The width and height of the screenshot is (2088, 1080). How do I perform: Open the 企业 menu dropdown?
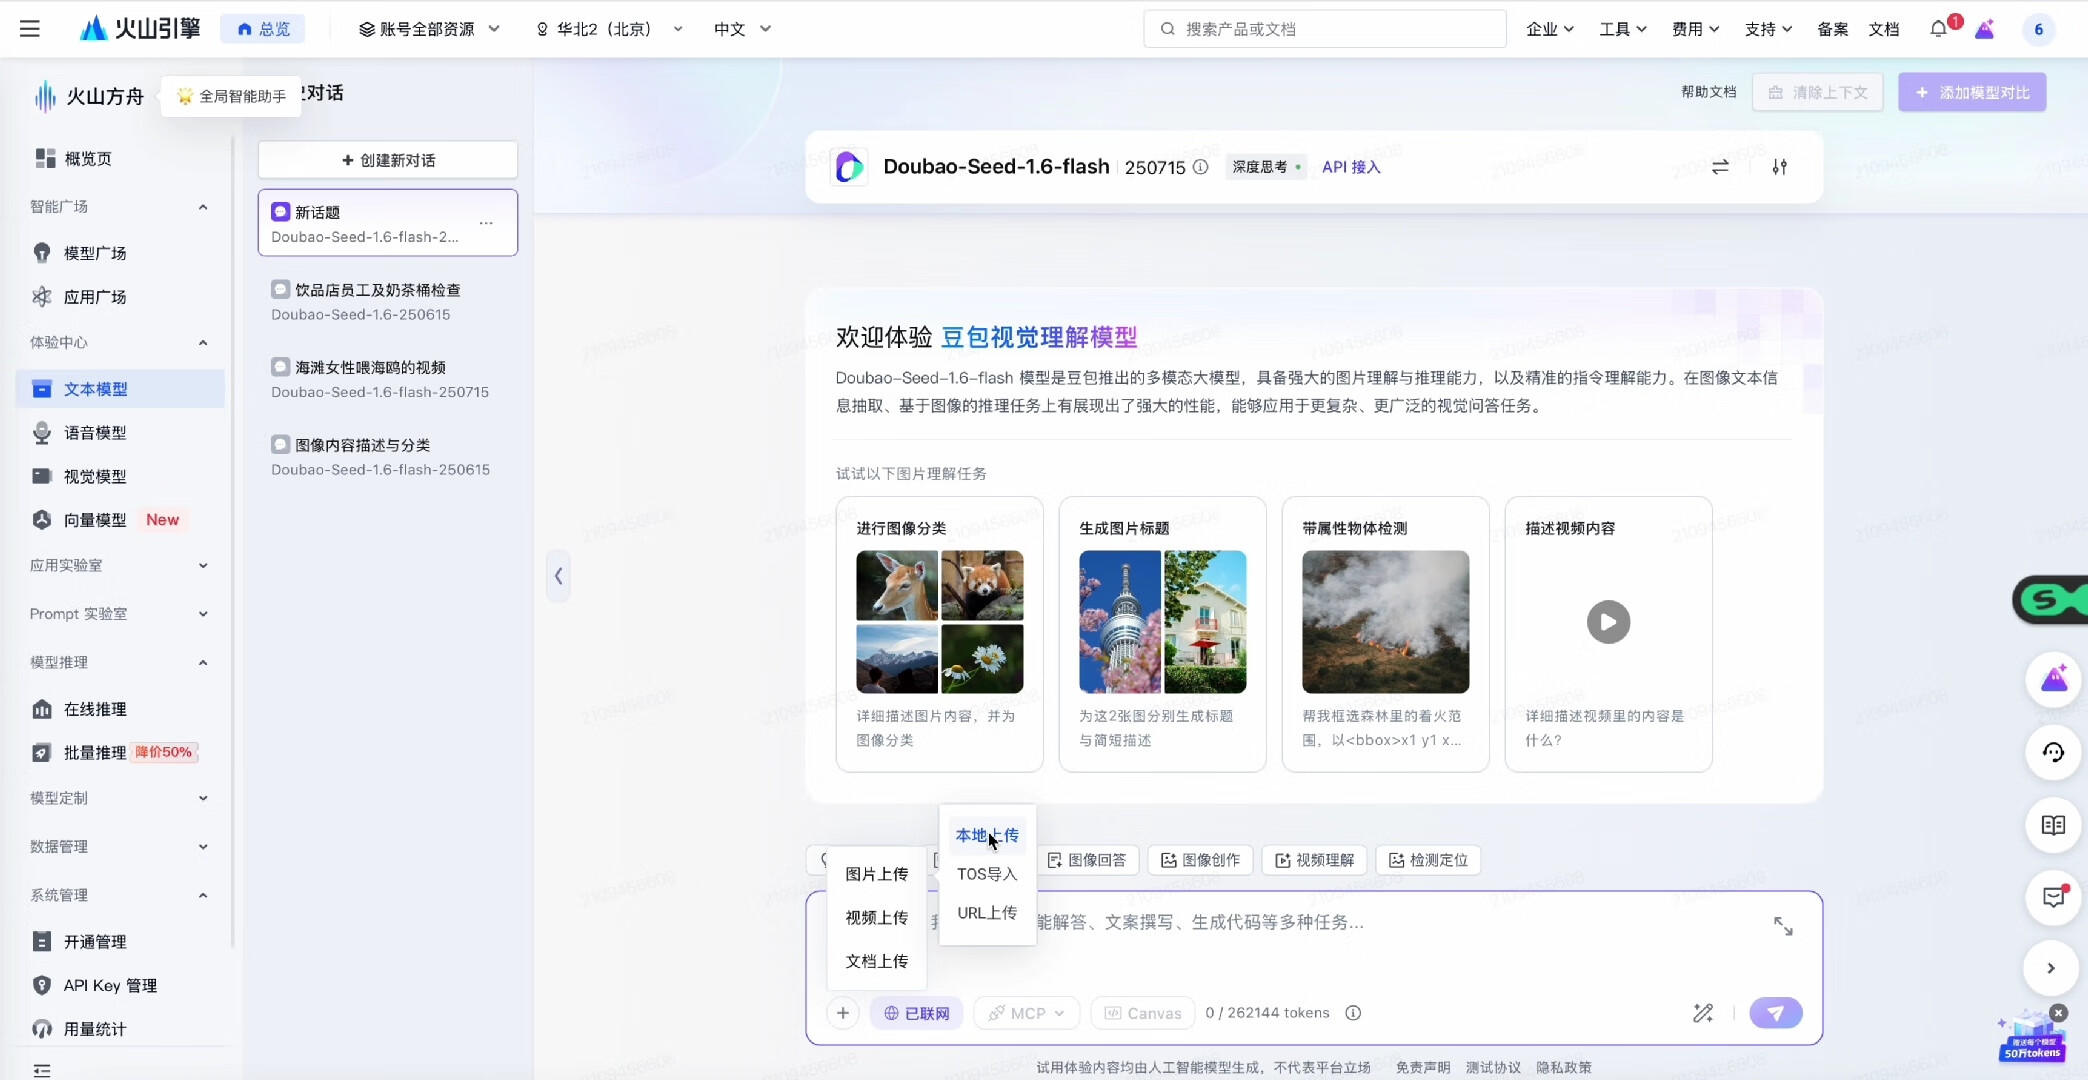click(x=1550, y=29)
